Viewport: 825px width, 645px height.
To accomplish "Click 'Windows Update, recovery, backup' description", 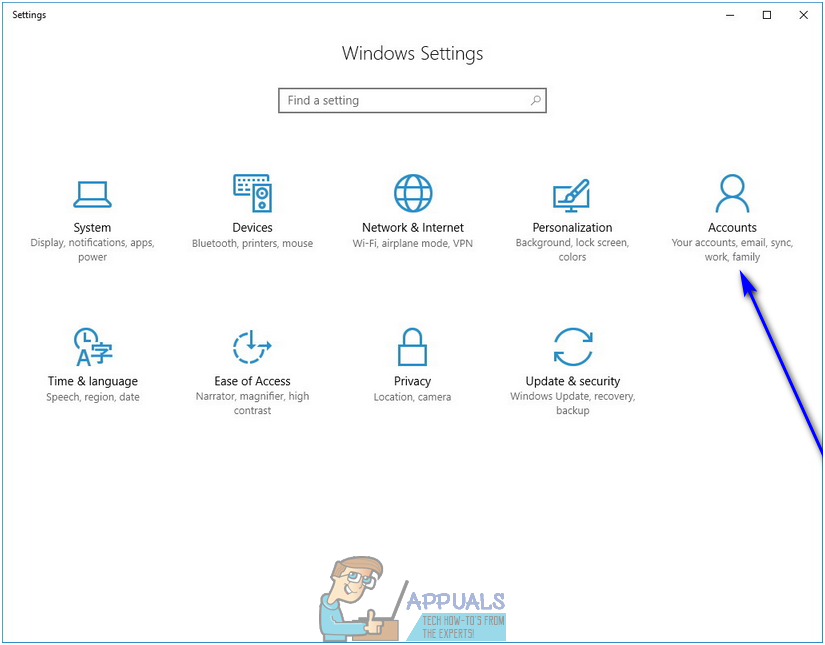I will [x=572, y=404].
